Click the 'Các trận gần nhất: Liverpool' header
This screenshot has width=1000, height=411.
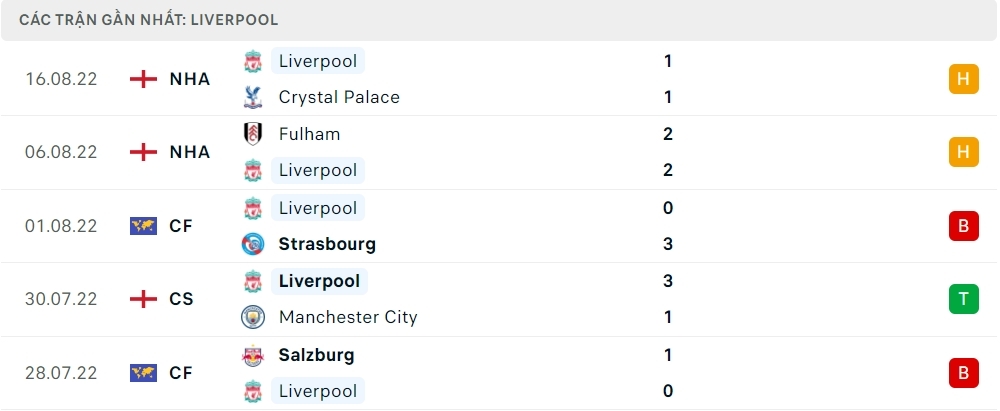[149, 20]
